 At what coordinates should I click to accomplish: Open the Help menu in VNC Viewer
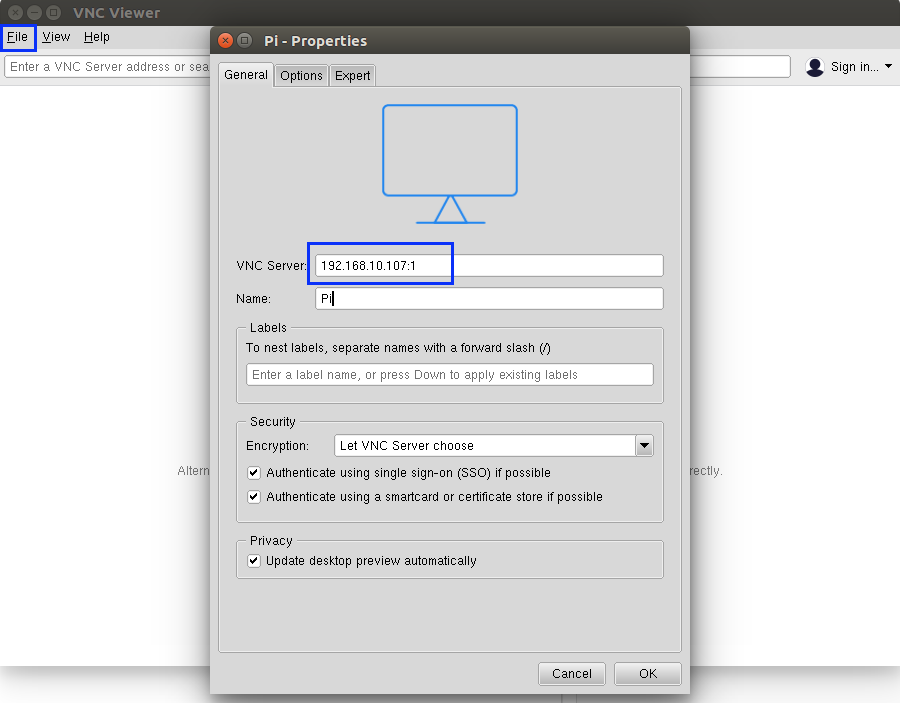pos(96,37)
